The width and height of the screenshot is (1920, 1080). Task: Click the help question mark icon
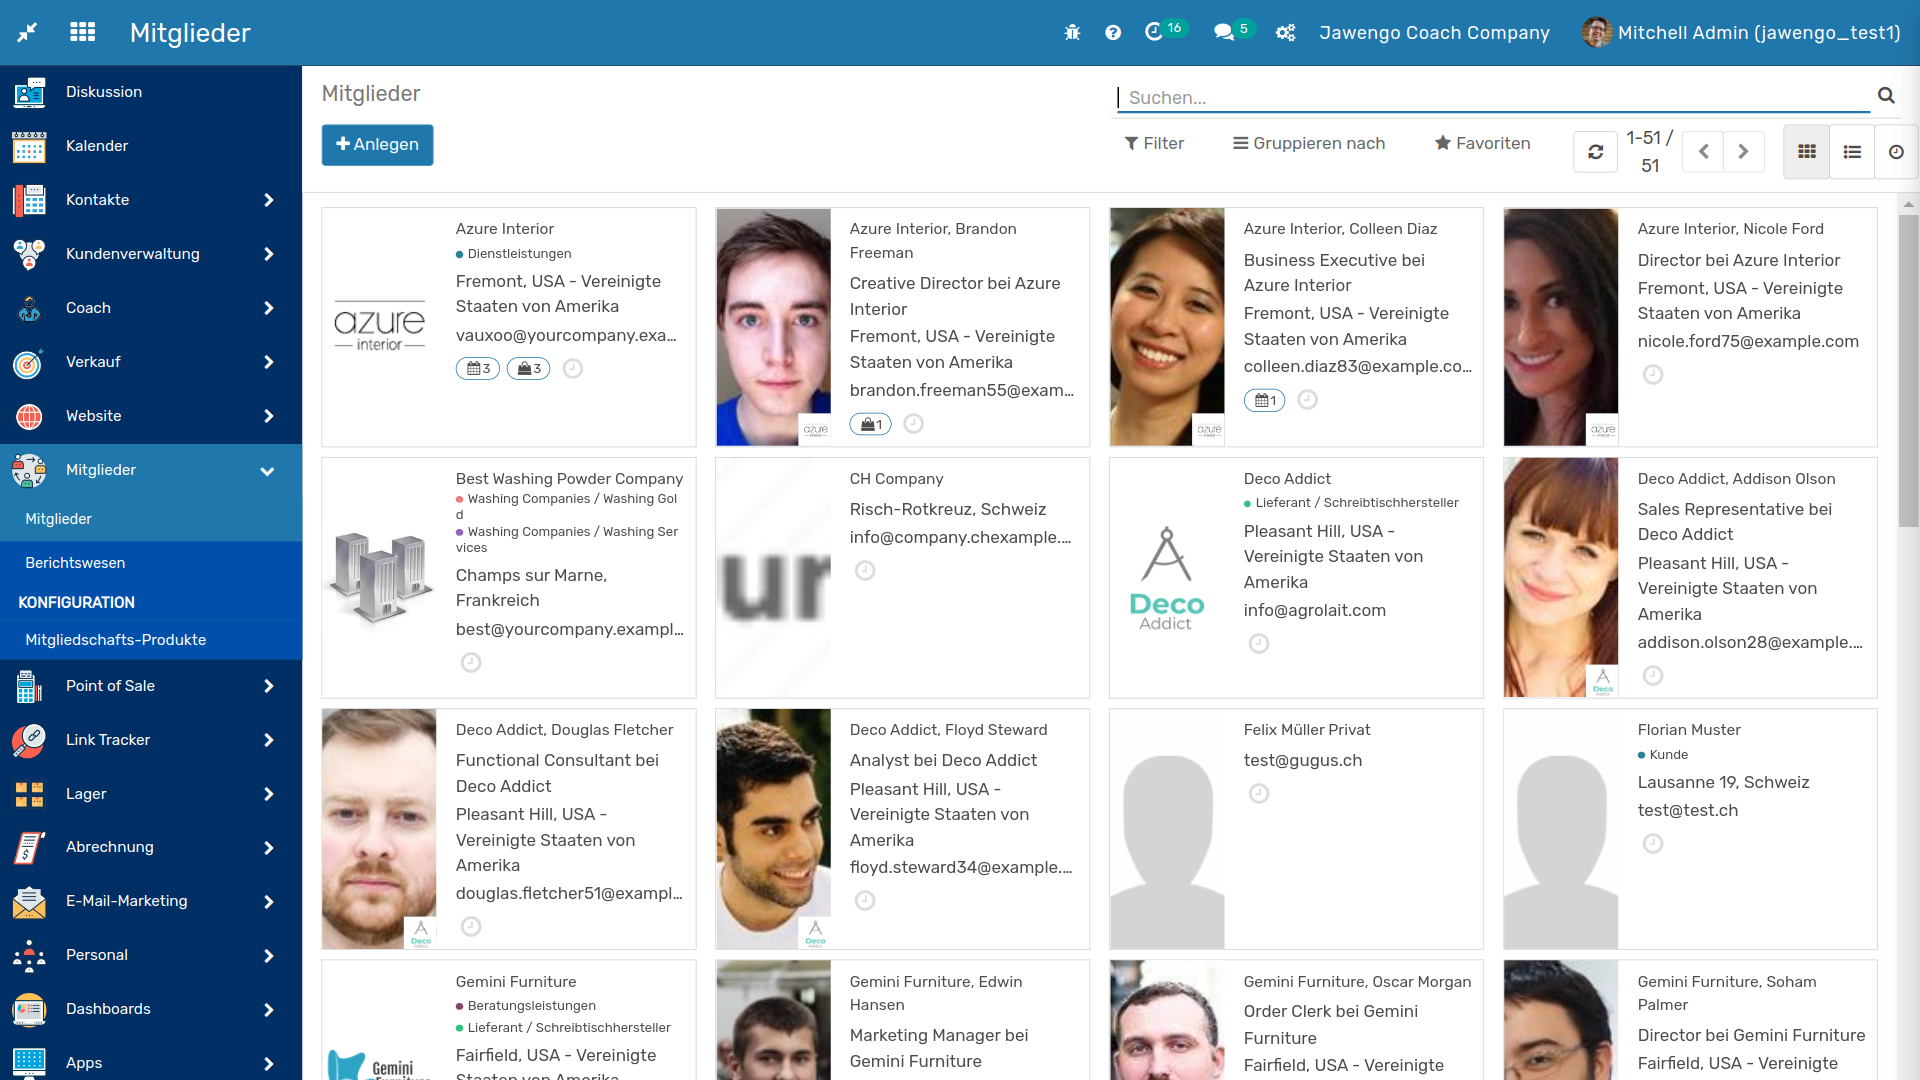pyautogui.click(x=1113, y=33)
